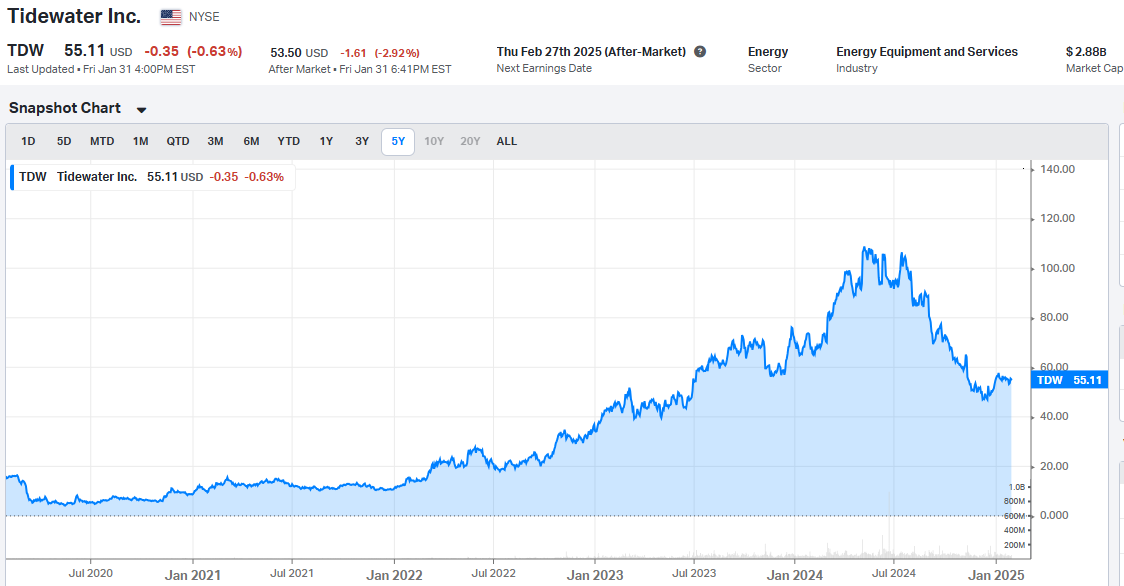The width and height of the screenshot is (1124, 586).
Task: Click the Jul 2024 x-axis label
Action: point(893,573)
